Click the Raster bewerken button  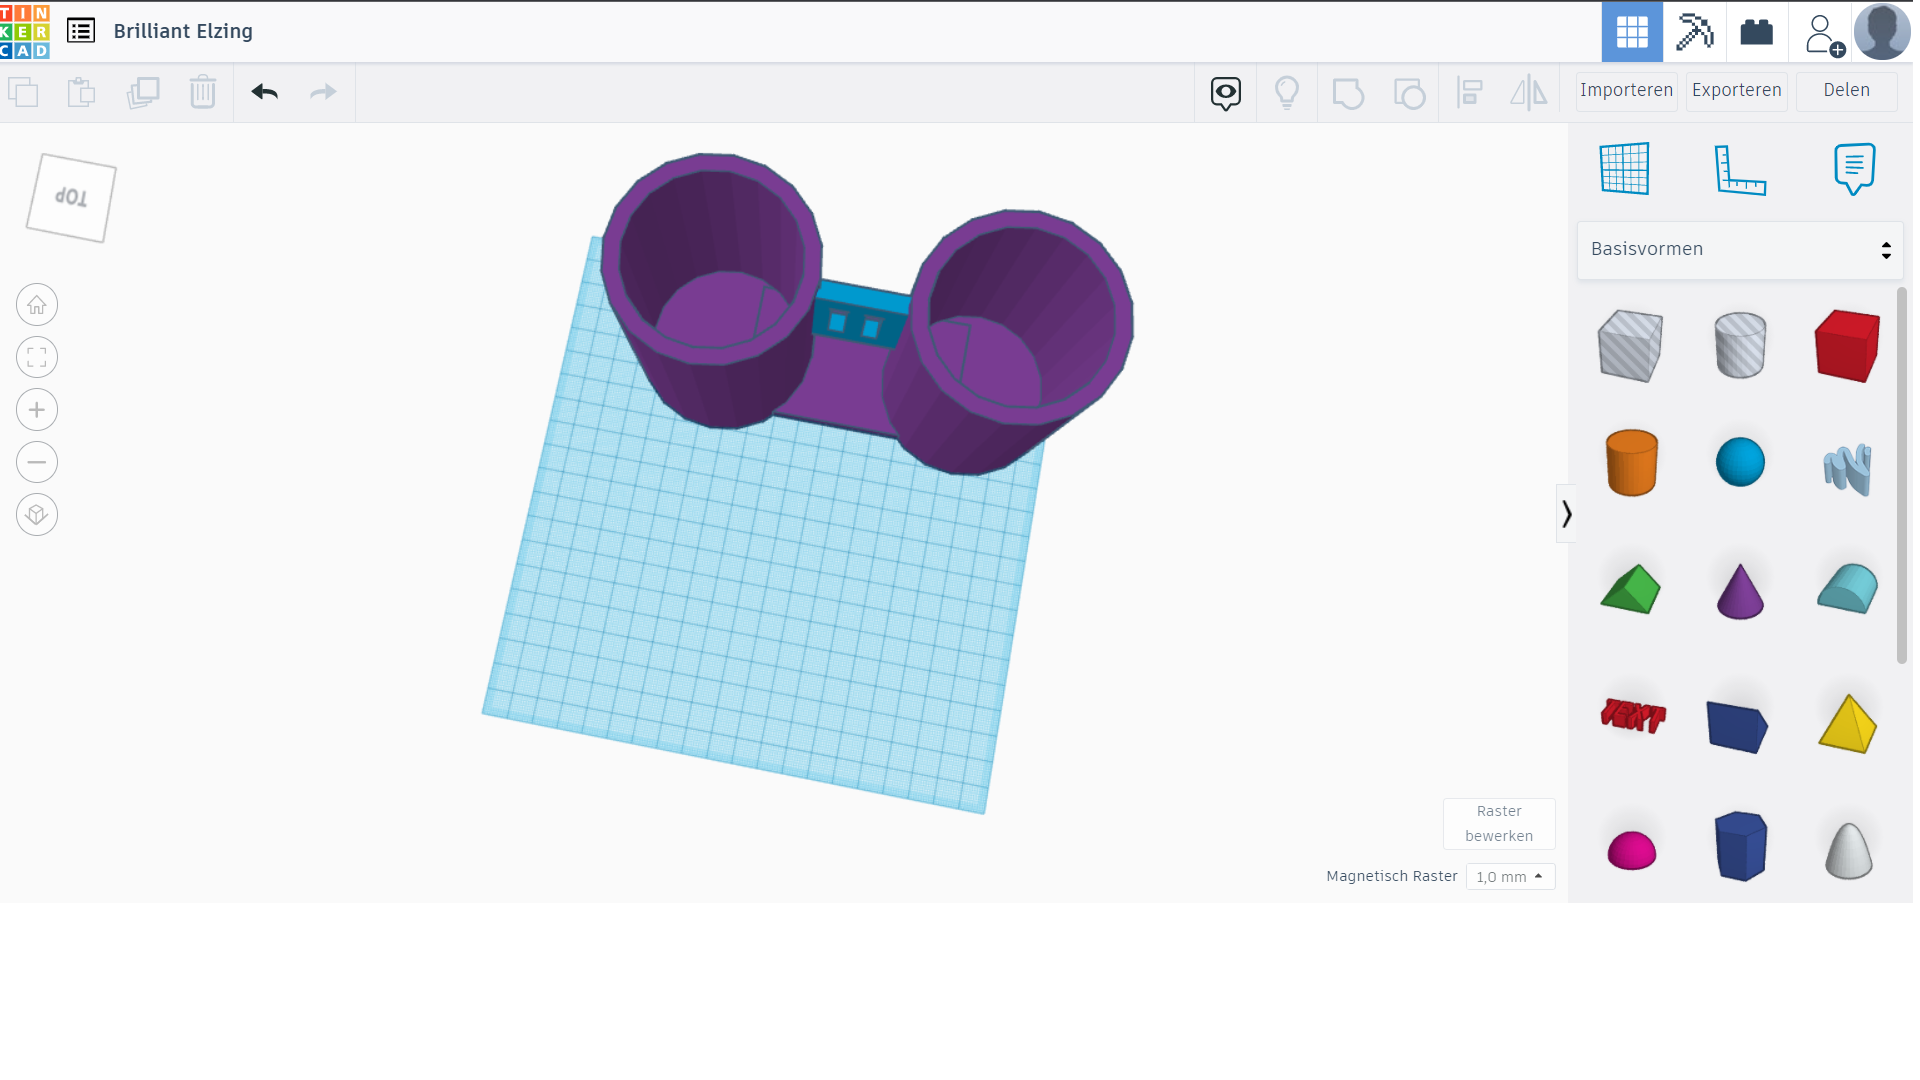[1498, 823]
